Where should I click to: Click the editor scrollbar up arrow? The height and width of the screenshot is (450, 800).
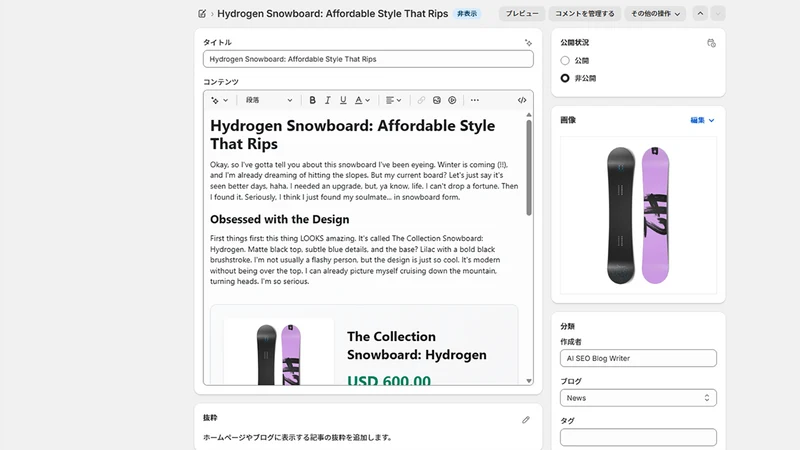[529, 115]
